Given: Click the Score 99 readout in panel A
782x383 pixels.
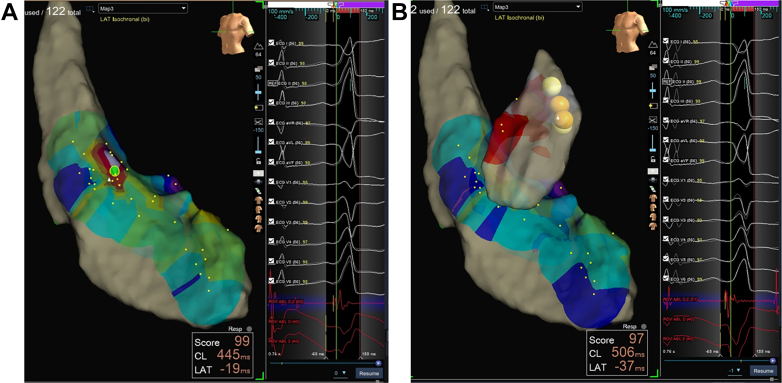Looking at the screenshot, I should click(x=221, y=342).
